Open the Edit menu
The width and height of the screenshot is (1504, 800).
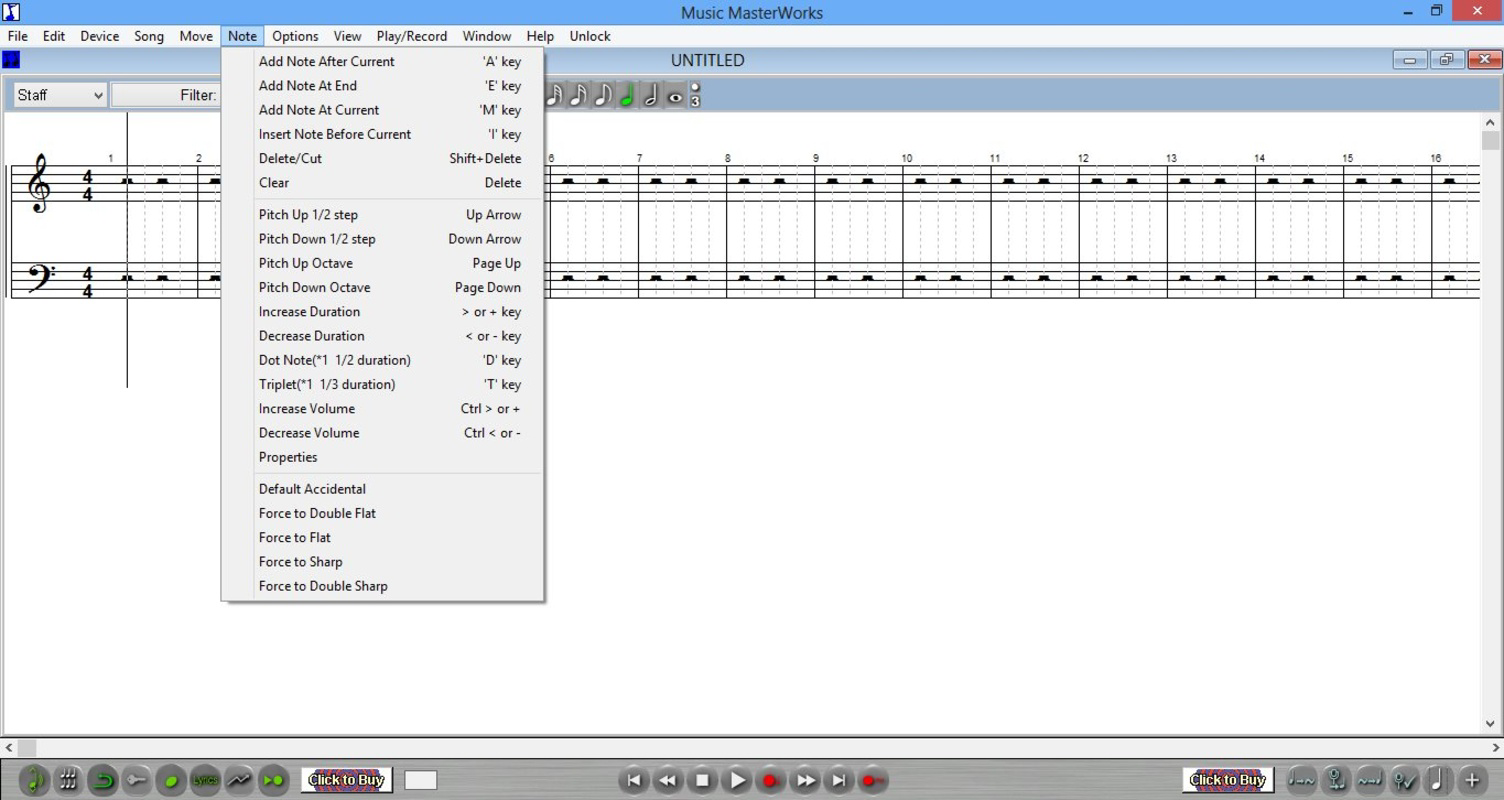point(54,36)
